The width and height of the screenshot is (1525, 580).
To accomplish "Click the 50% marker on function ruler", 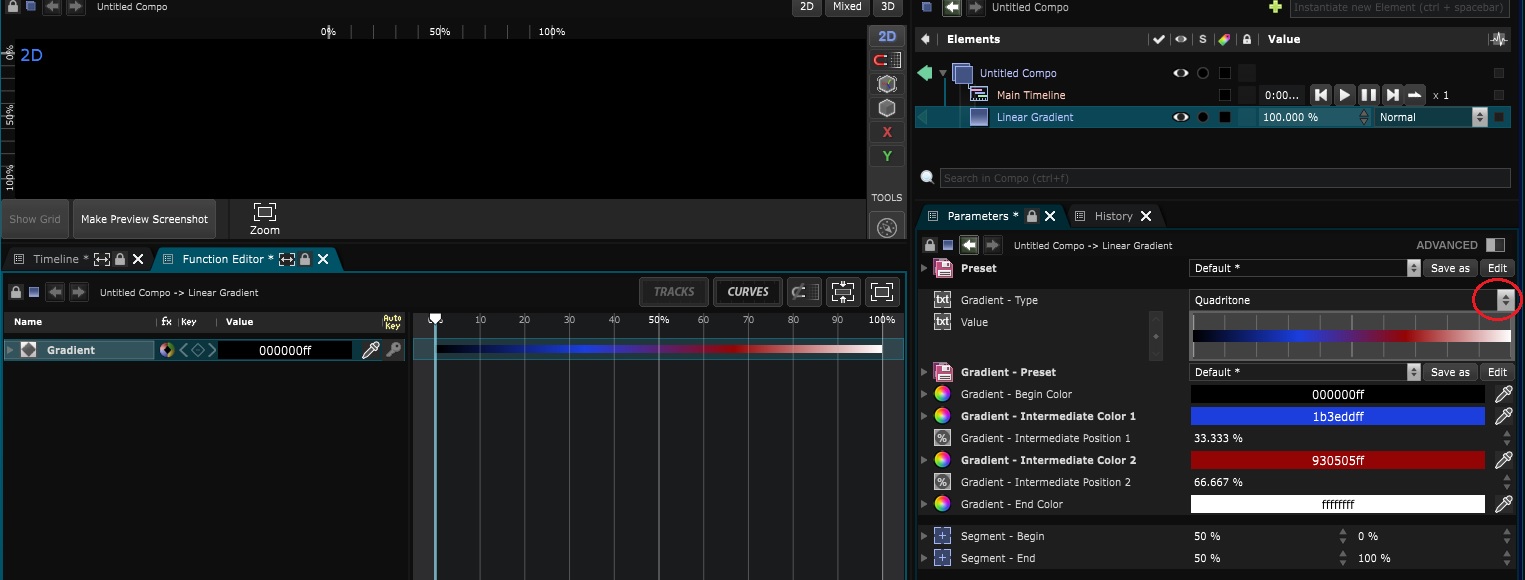I will [658, 320].
